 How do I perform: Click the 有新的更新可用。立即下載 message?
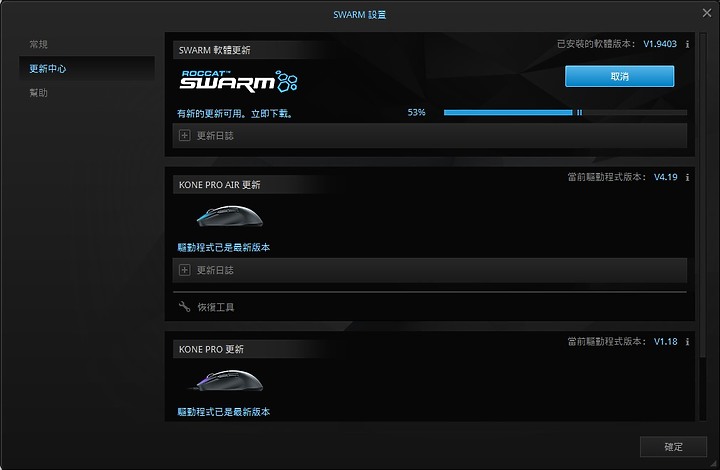click(235, 113)
